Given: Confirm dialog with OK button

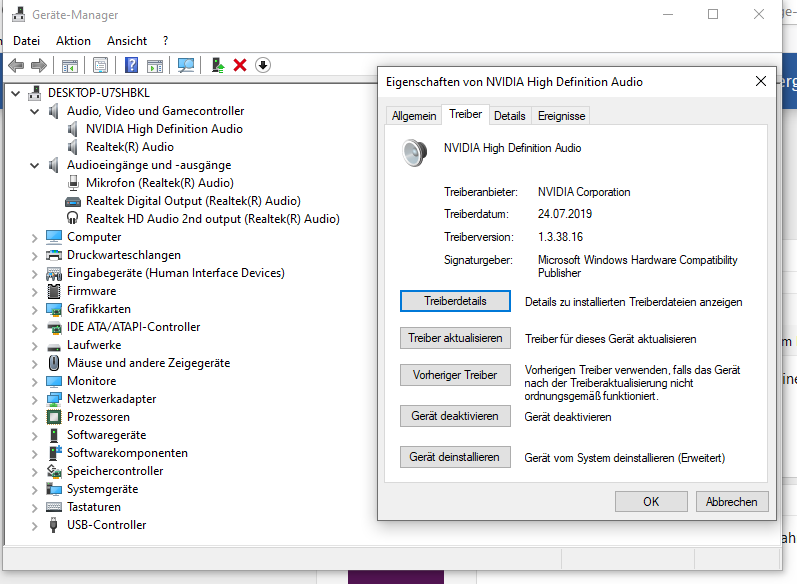Looking at the screenshot, I should tap(651, 502).
